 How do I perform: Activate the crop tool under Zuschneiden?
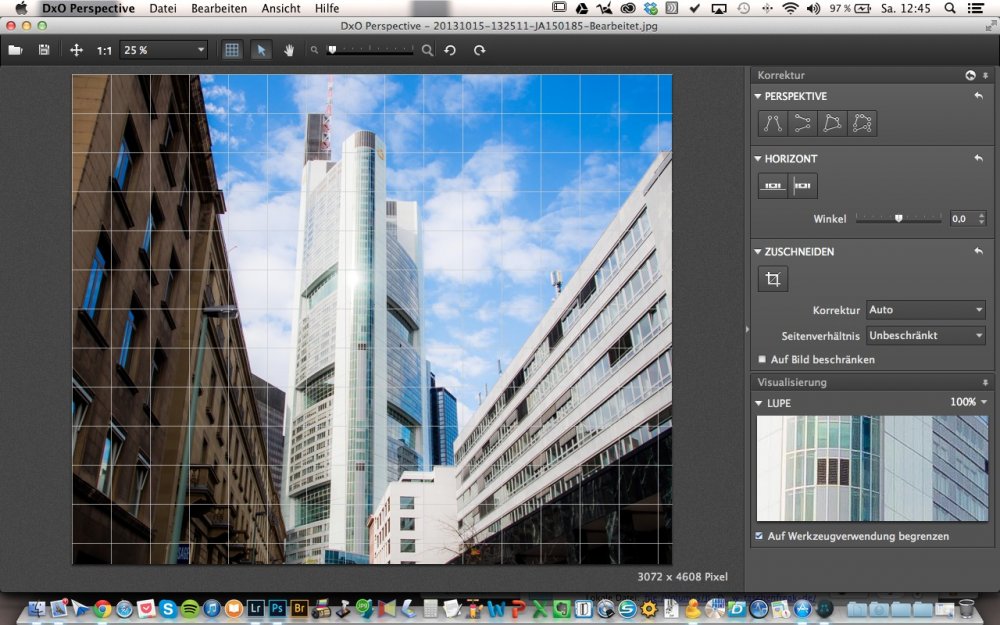(x=772, y=279)
